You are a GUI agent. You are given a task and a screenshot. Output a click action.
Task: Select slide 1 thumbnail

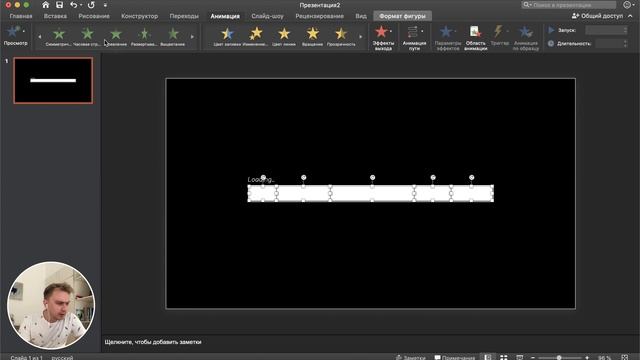pos(53,80)
